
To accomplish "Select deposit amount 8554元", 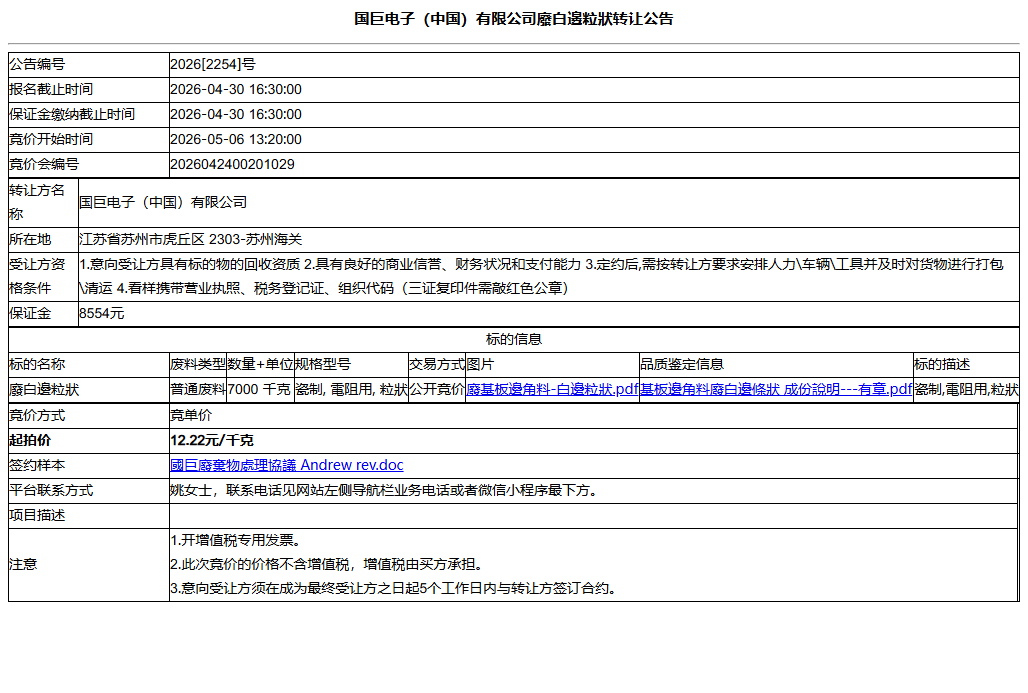I will tap(102, 313).
